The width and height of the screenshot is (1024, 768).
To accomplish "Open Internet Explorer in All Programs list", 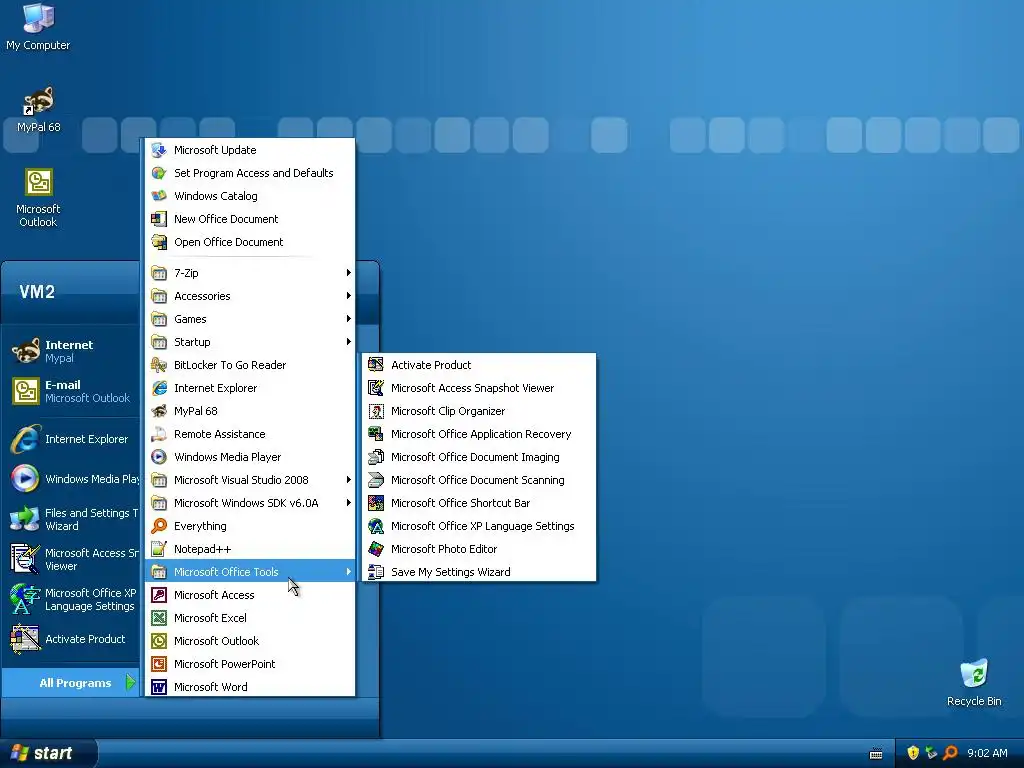I will coord(250,388).
